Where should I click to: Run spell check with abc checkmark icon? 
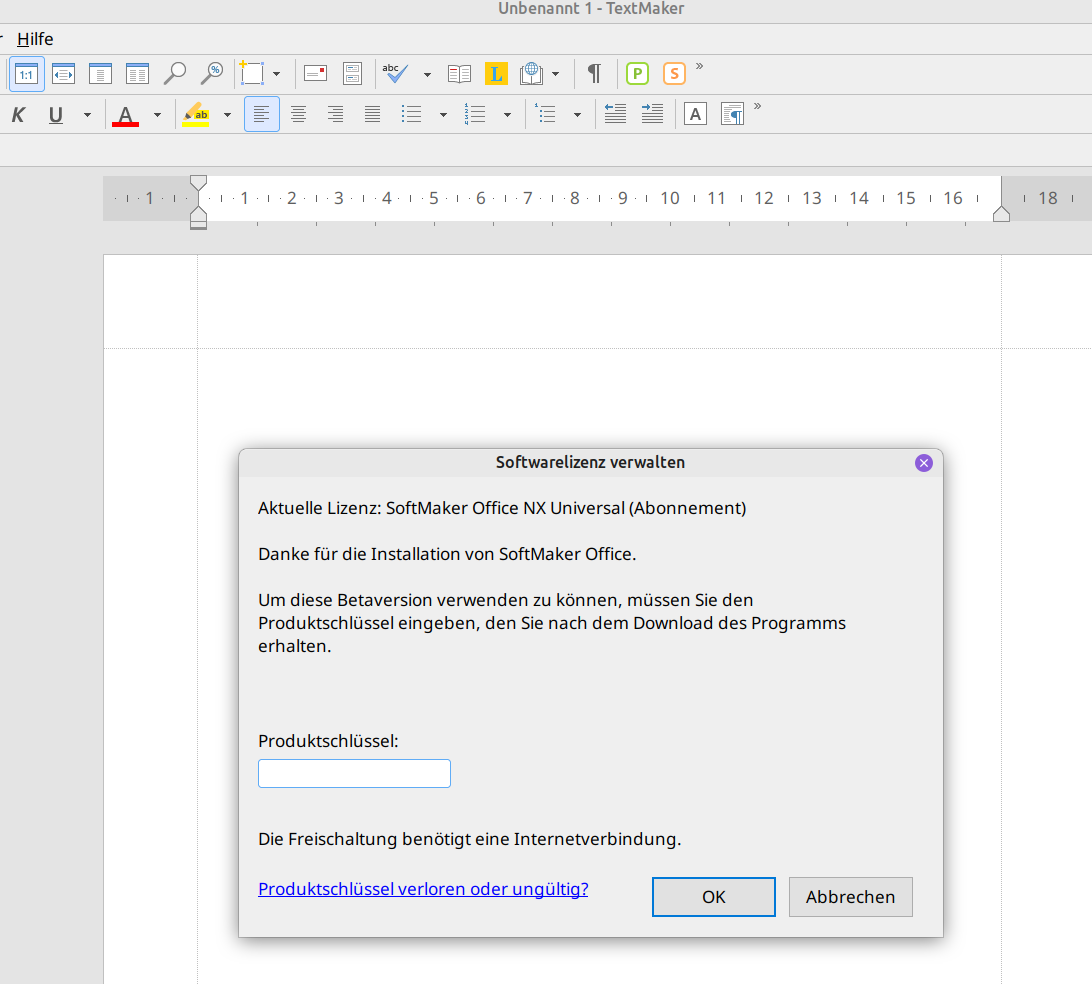pyautogui.click(x=395, y=74)
